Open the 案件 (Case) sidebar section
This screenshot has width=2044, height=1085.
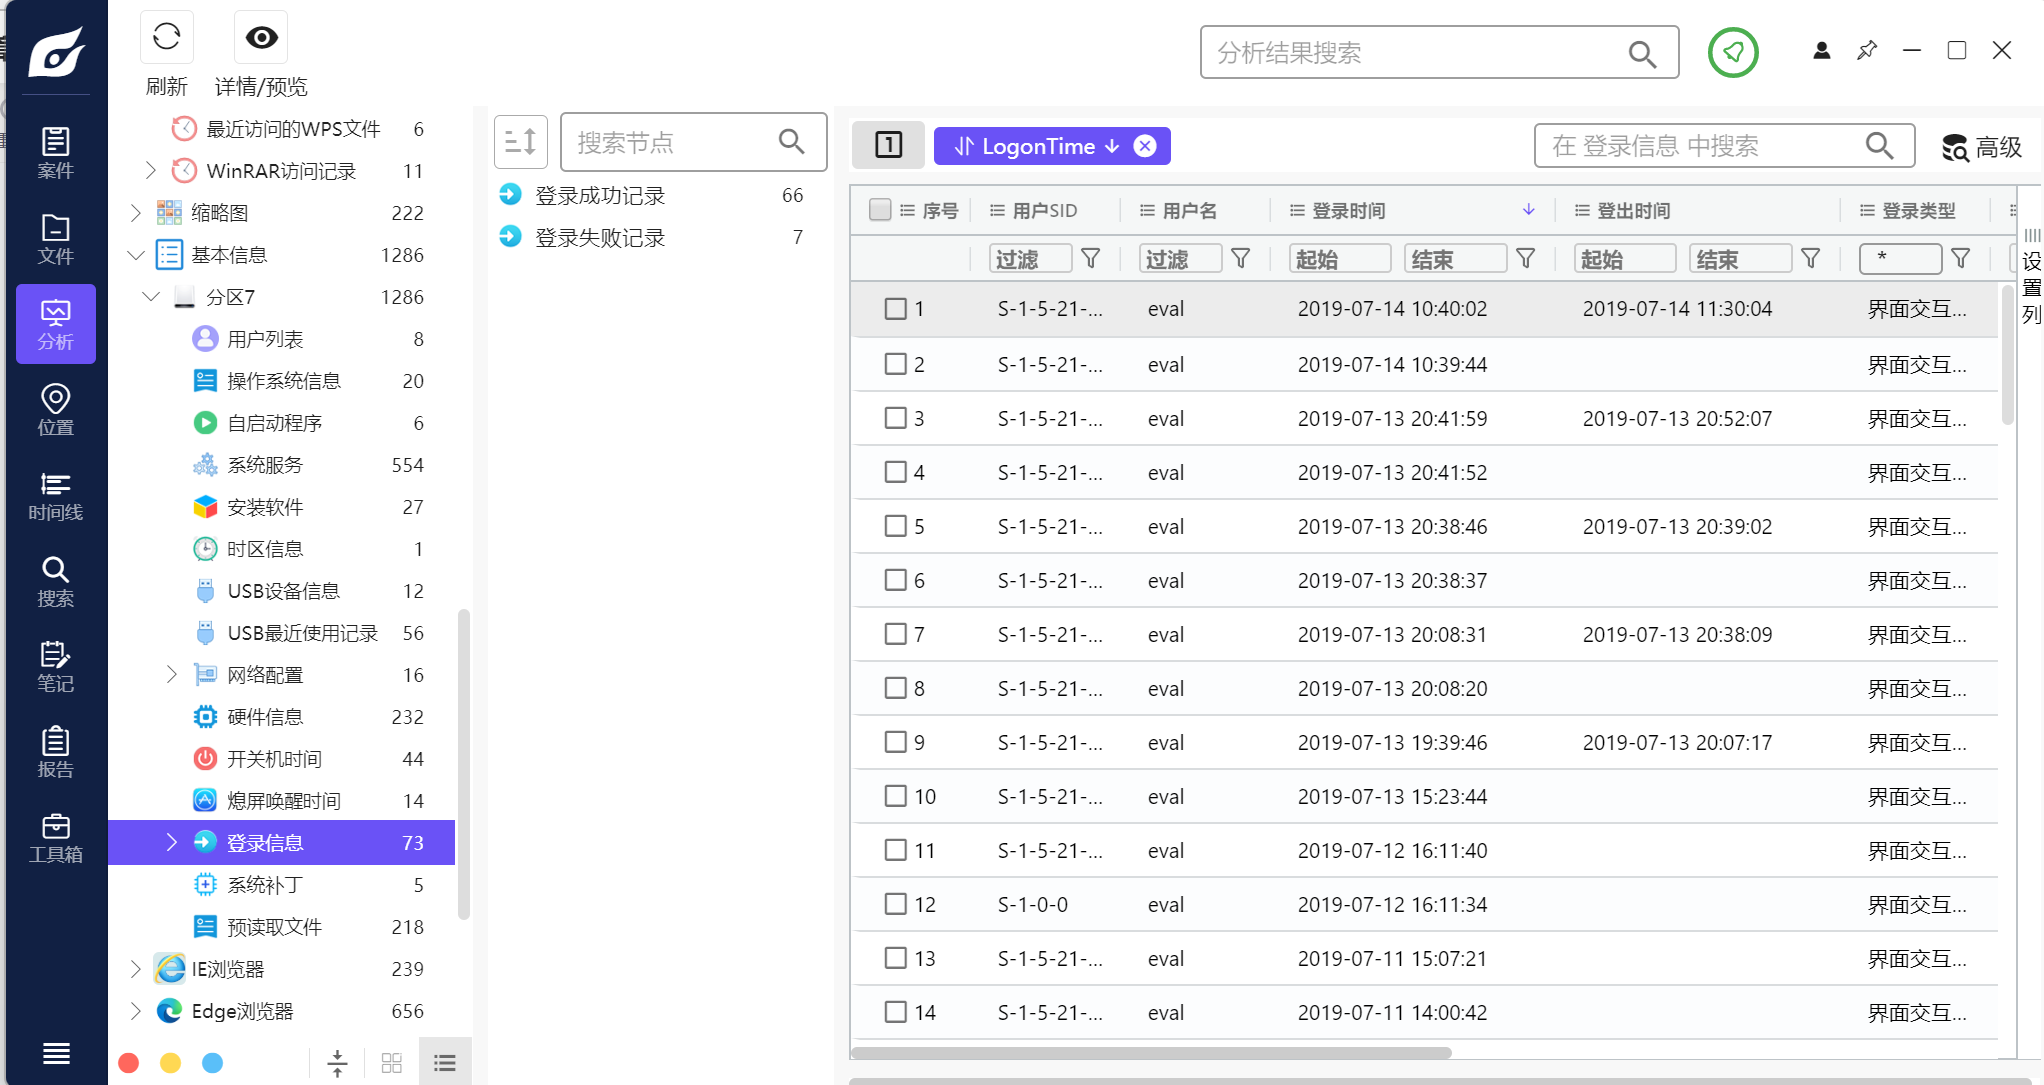click(56, 153)
